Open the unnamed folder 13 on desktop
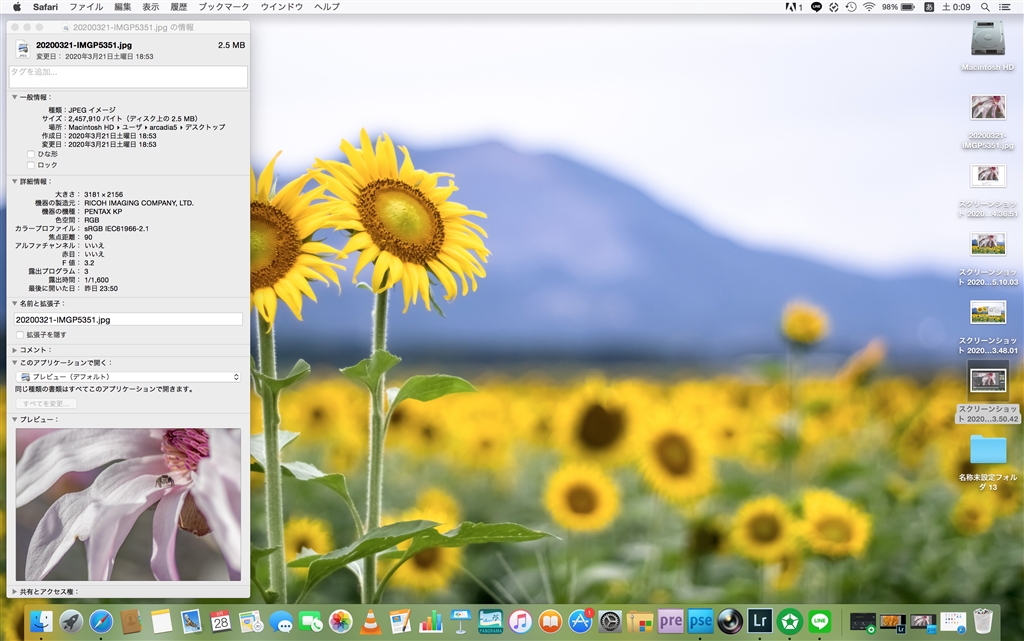This screenshot has width=1024, height=641. (x=987, y=449)
